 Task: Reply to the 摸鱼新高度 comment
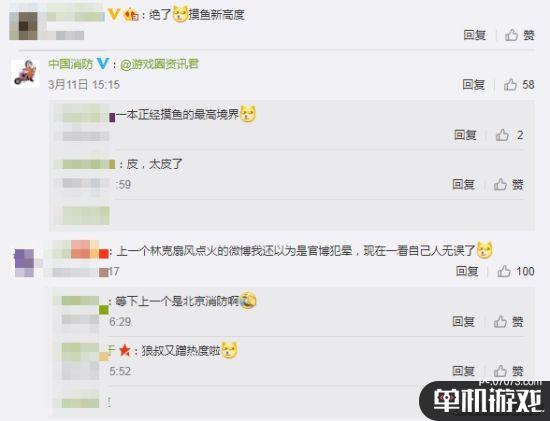475,35
